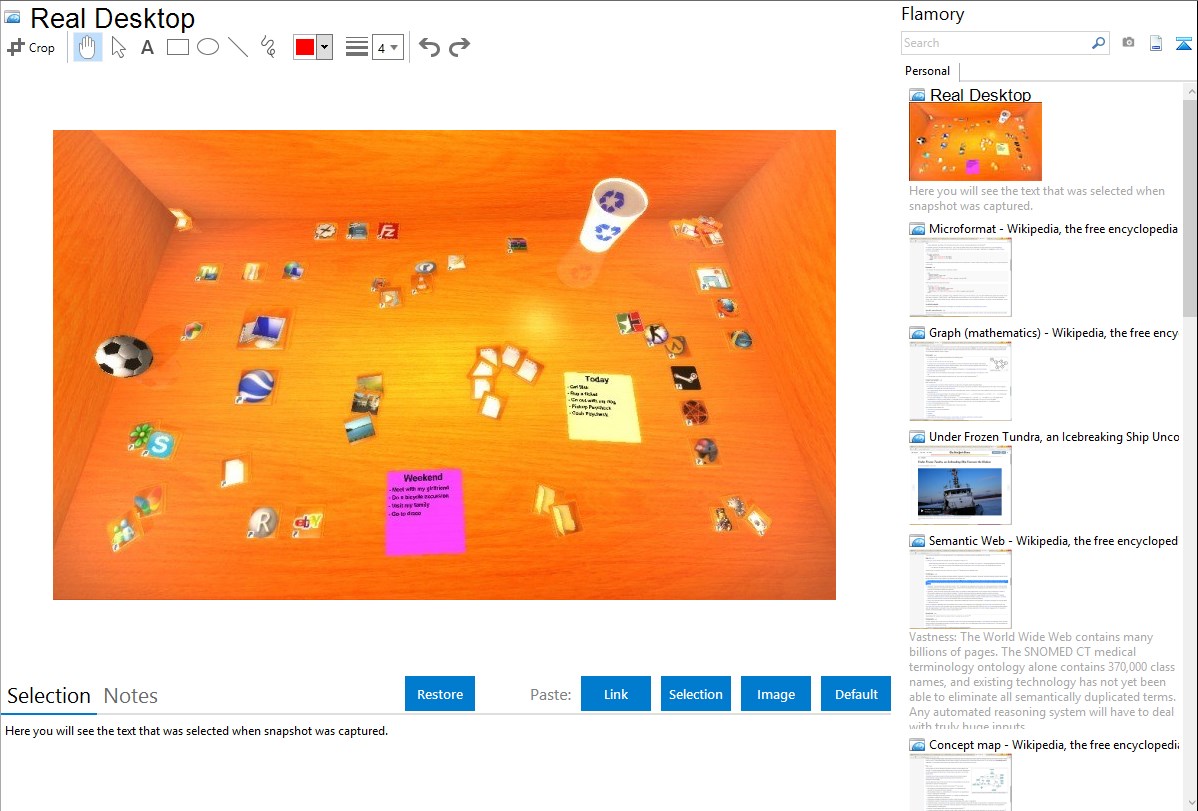
Task: Switch to the Notes tab
Action: (131, 696)
